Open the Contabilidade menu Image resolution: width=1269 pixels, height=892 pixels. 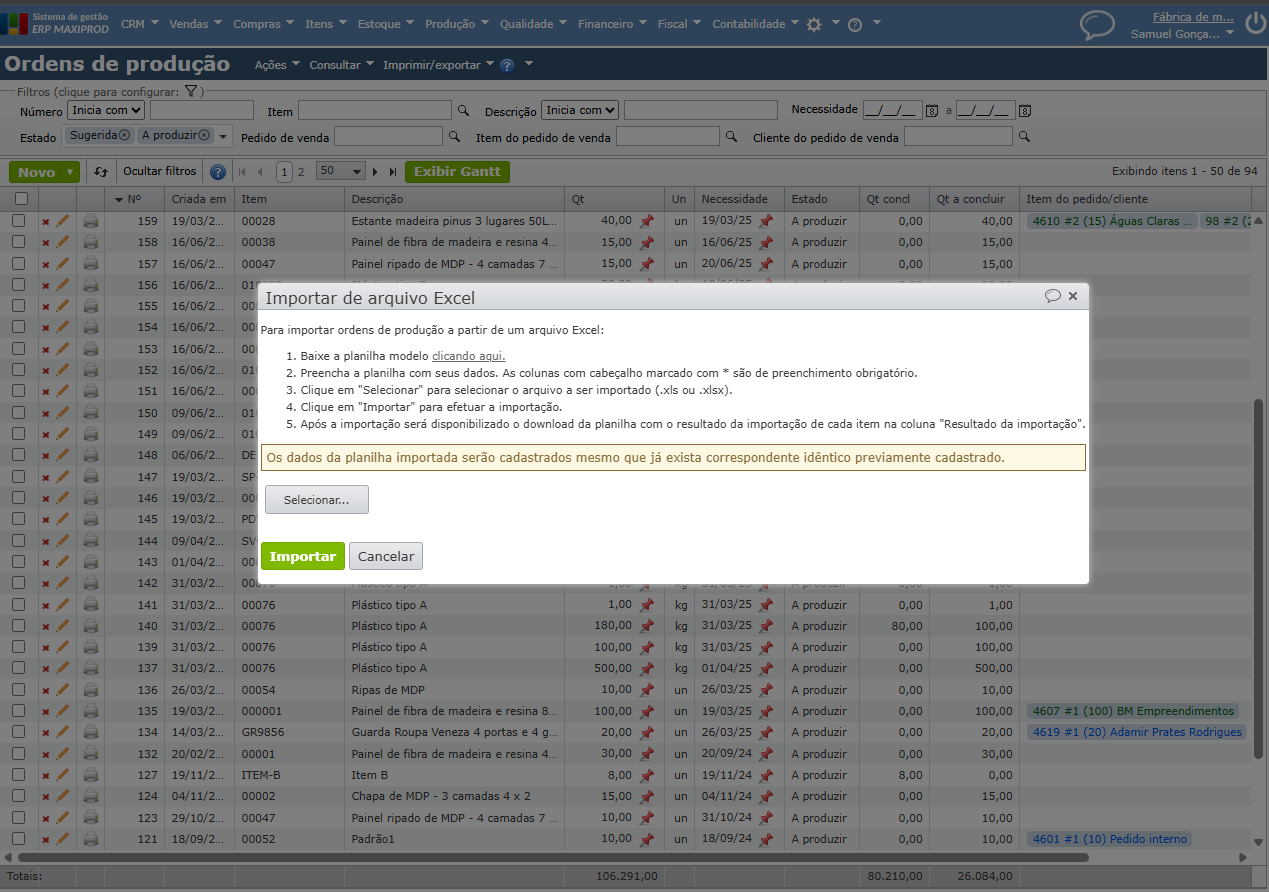755,24
